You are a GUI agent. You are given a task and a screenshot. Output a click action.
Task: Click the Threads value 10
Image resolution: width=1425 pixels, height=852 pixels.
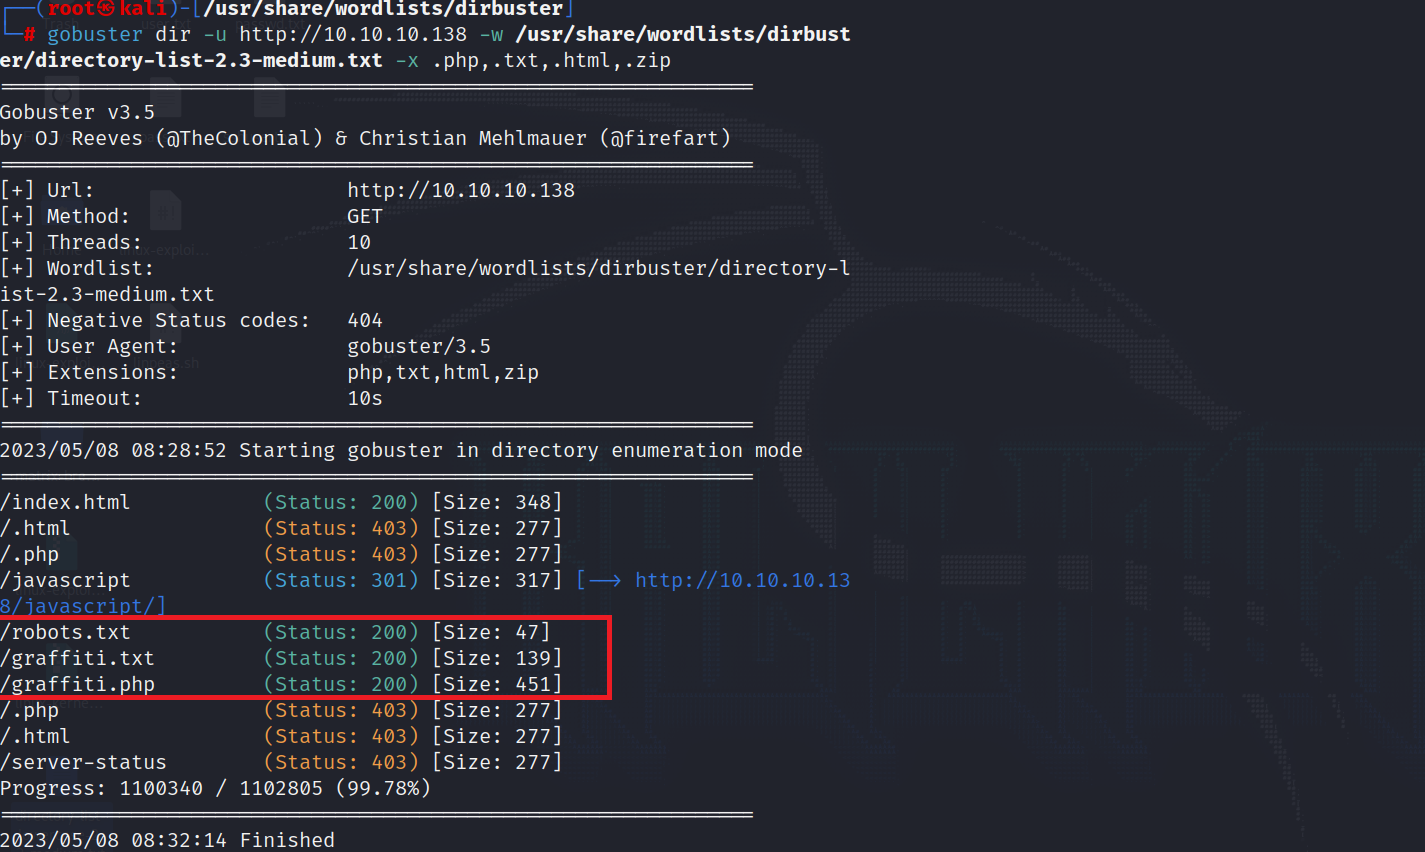tap(359, 242)
